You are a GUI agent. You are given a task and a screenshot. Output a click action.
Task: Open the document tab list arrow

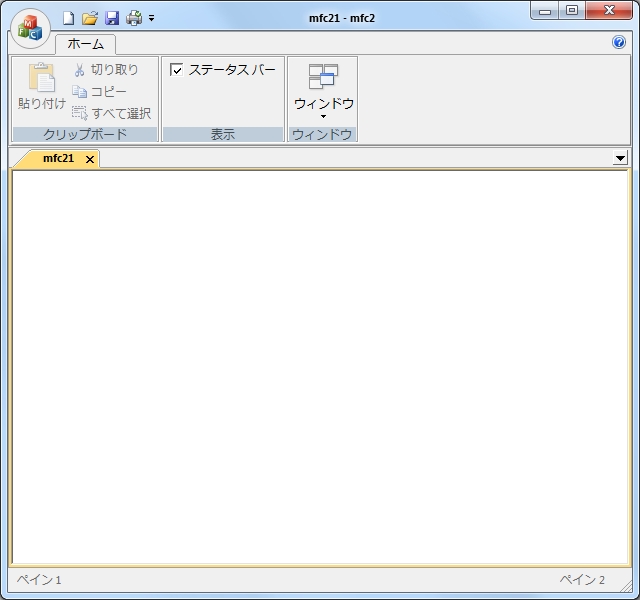click(620, 158)
